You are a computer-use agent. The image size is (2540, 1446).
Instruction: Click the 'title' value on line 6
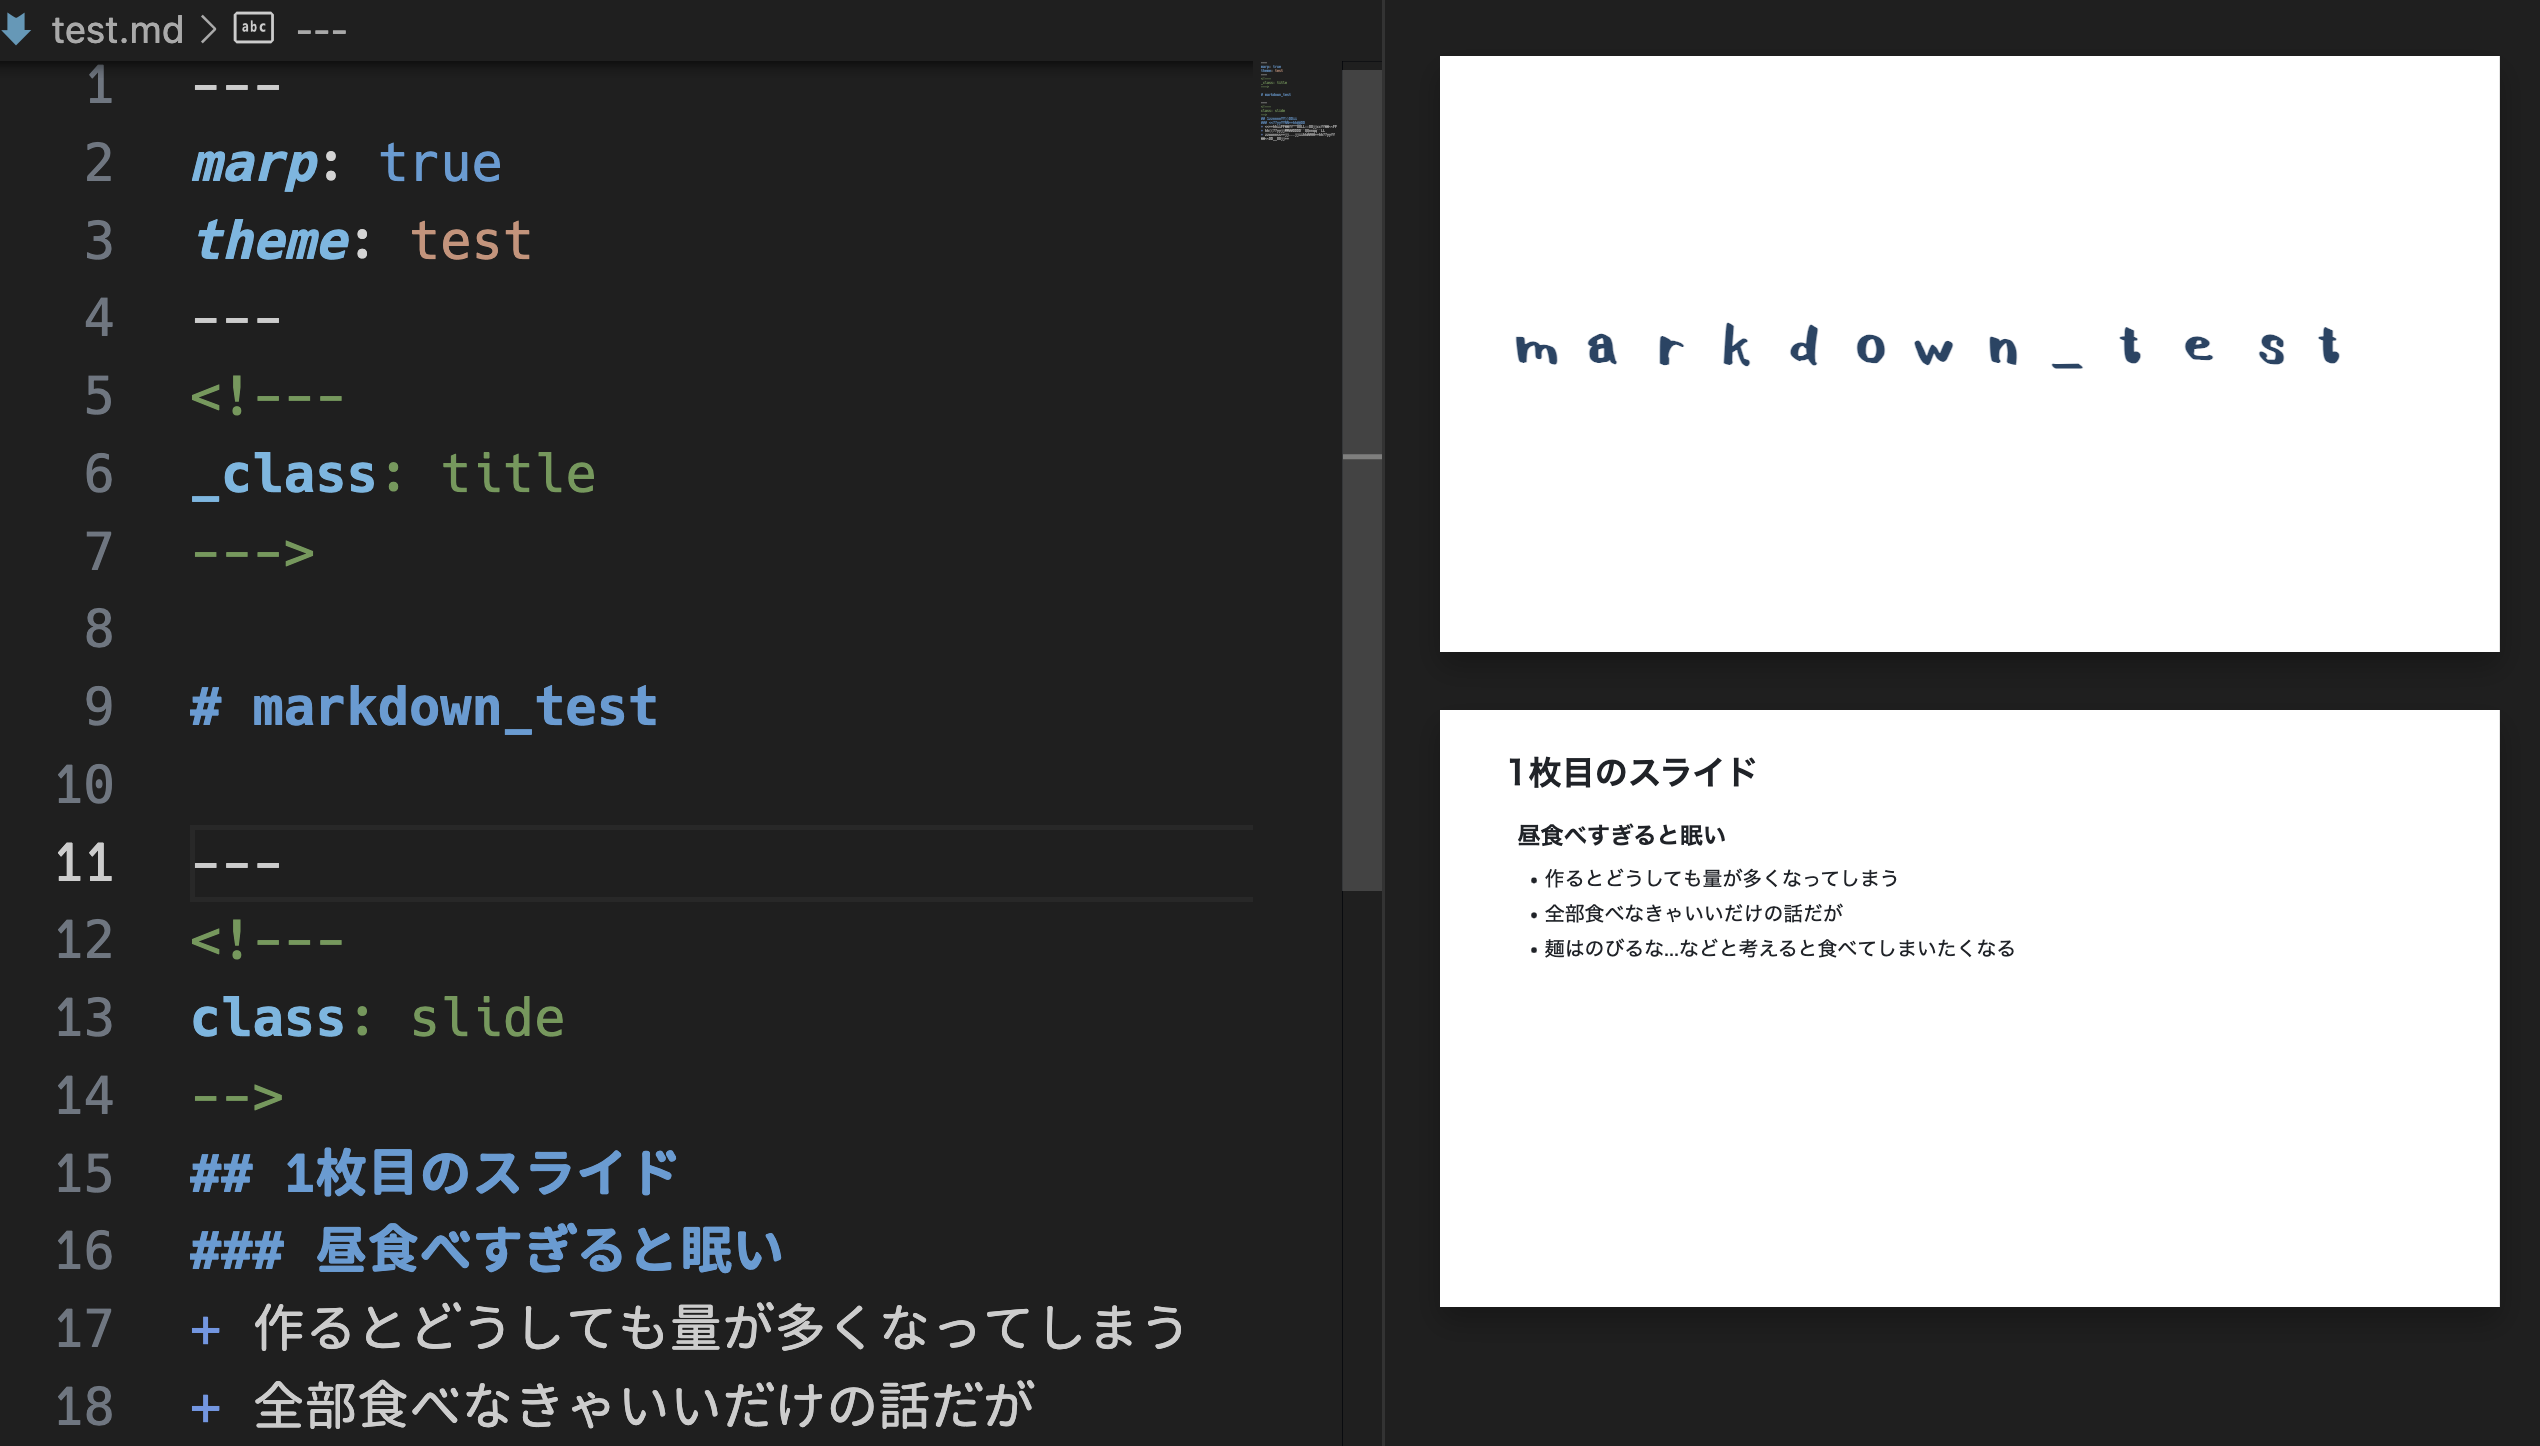point(518,473)
